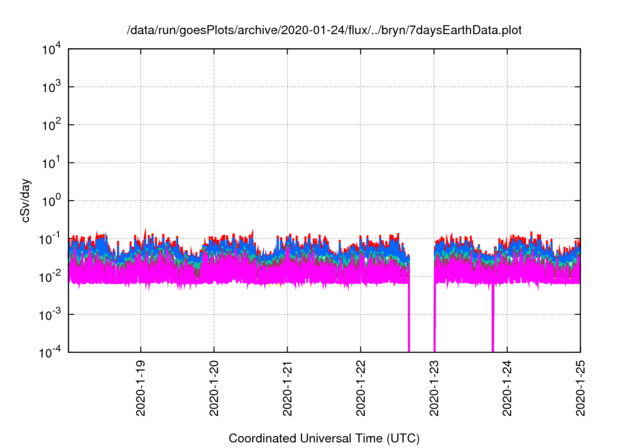This screenshot has width=640, height=448.
Task: Click the 2020-1-25 date tick label
Action: pyautogui.click(x=580, y=388)
